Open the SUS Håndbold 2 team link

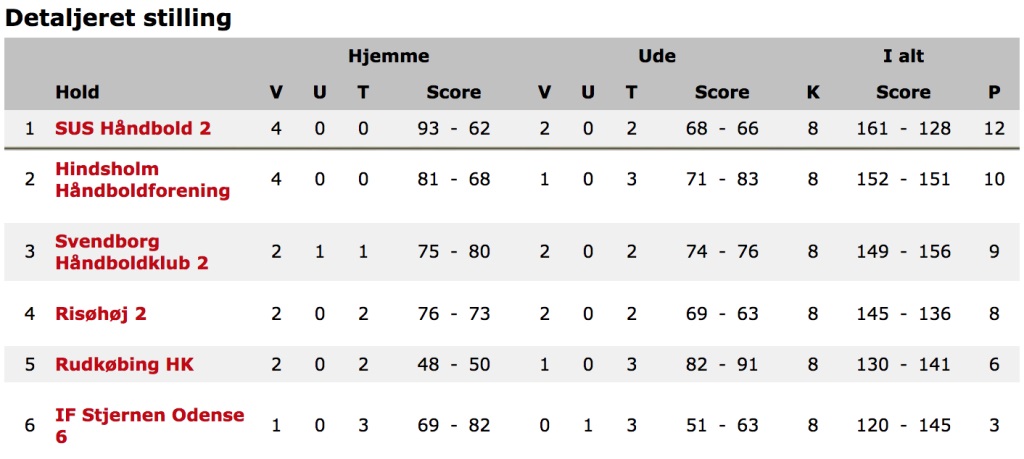[x=133, y=129]
